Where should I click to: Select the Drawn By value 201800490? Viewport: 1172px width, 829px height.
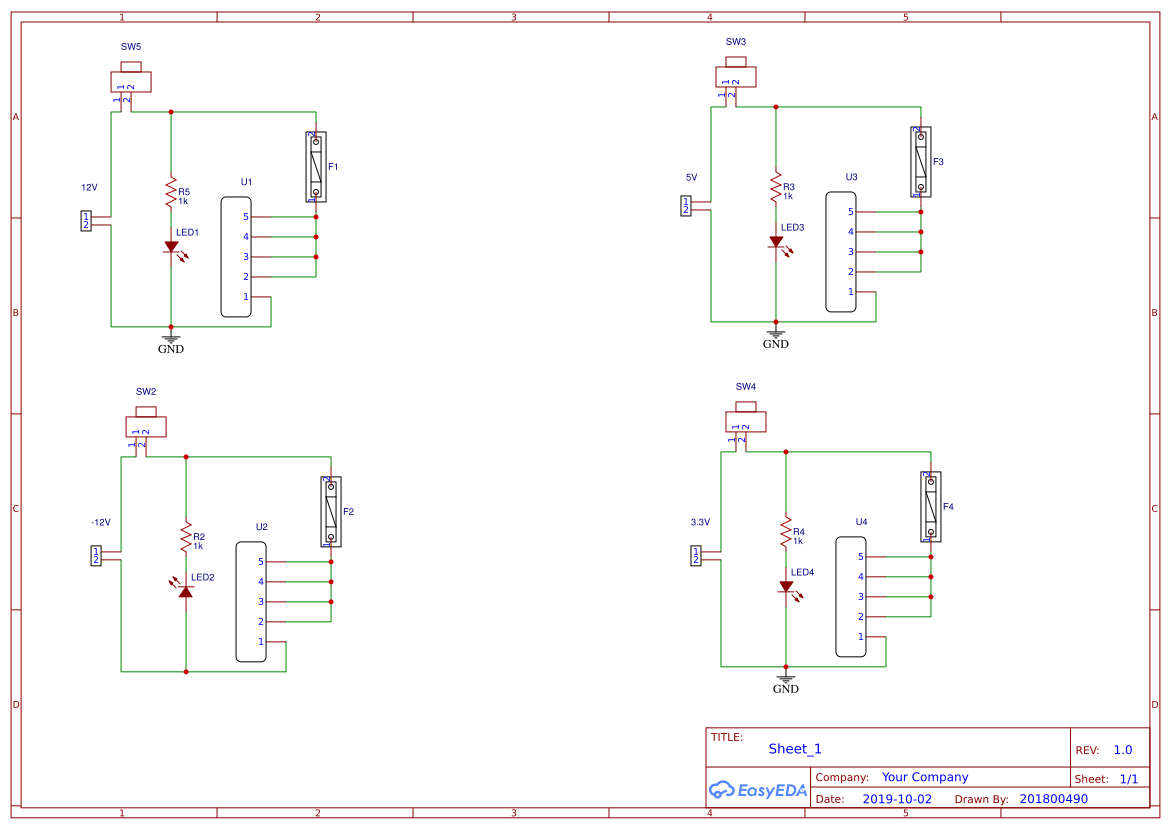[x=1053, y=799]
